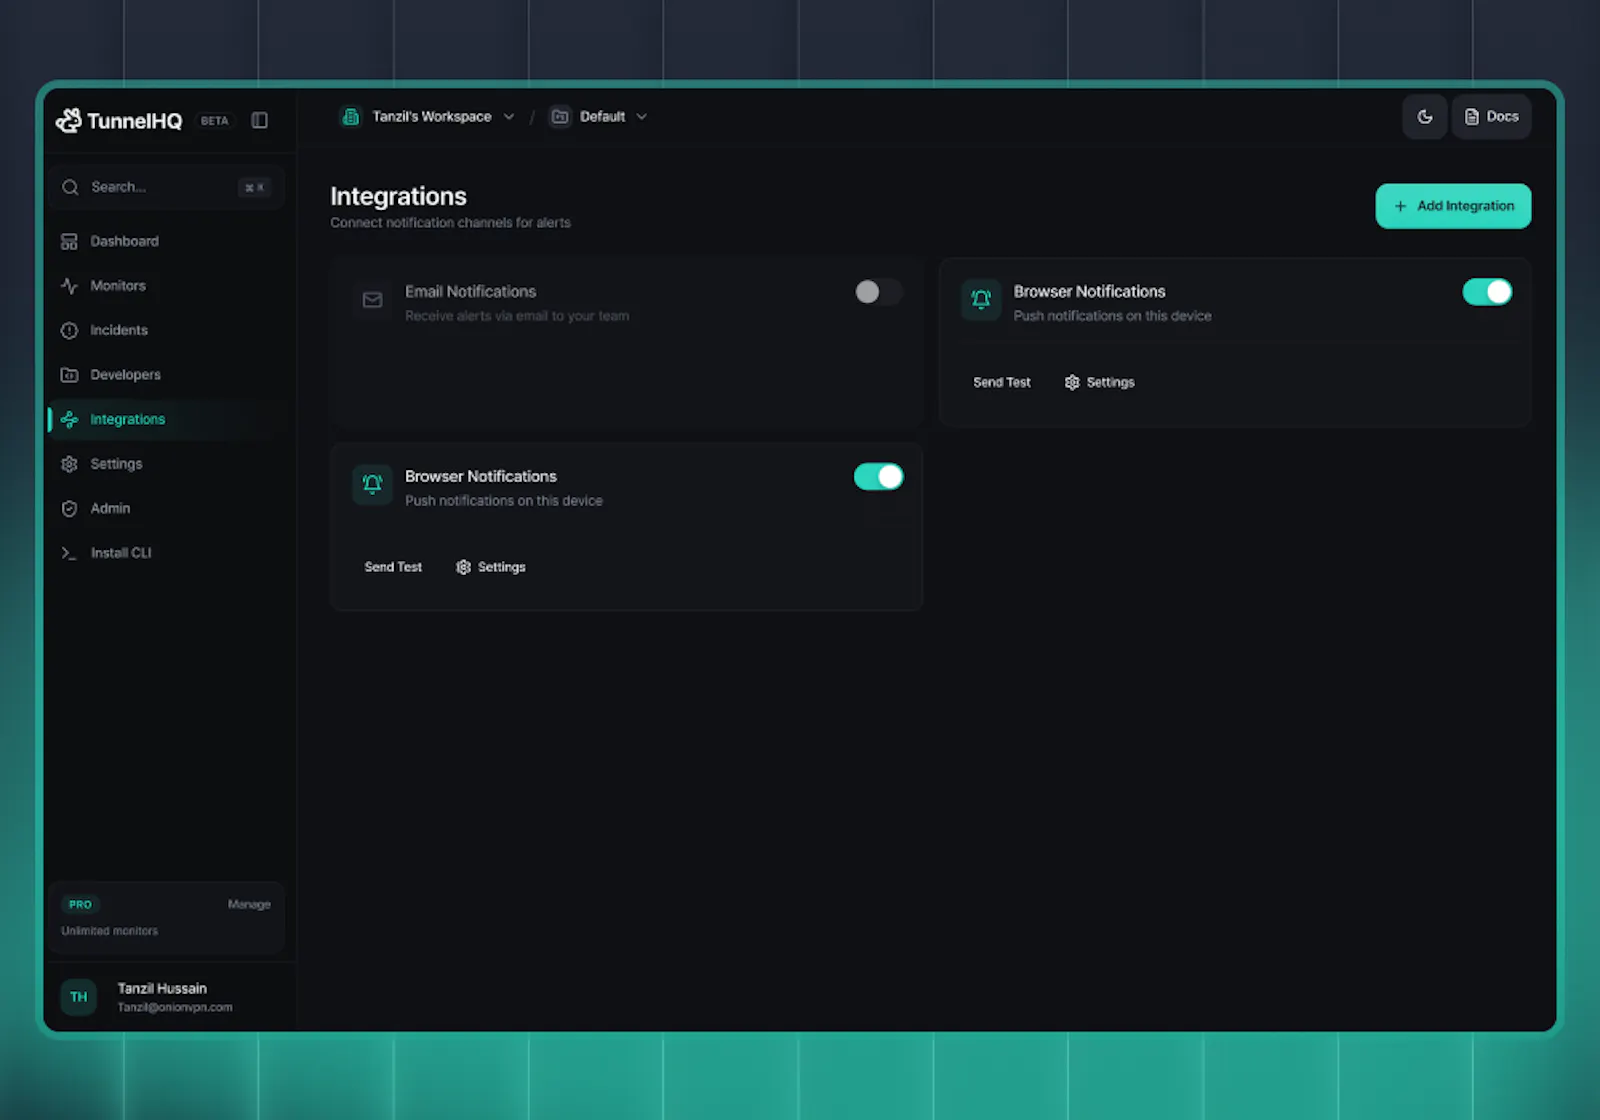Enable the Email Notifications toggle
Image resolution: width=1600 pixels, height=1120 pixels.
click(878, 291)
